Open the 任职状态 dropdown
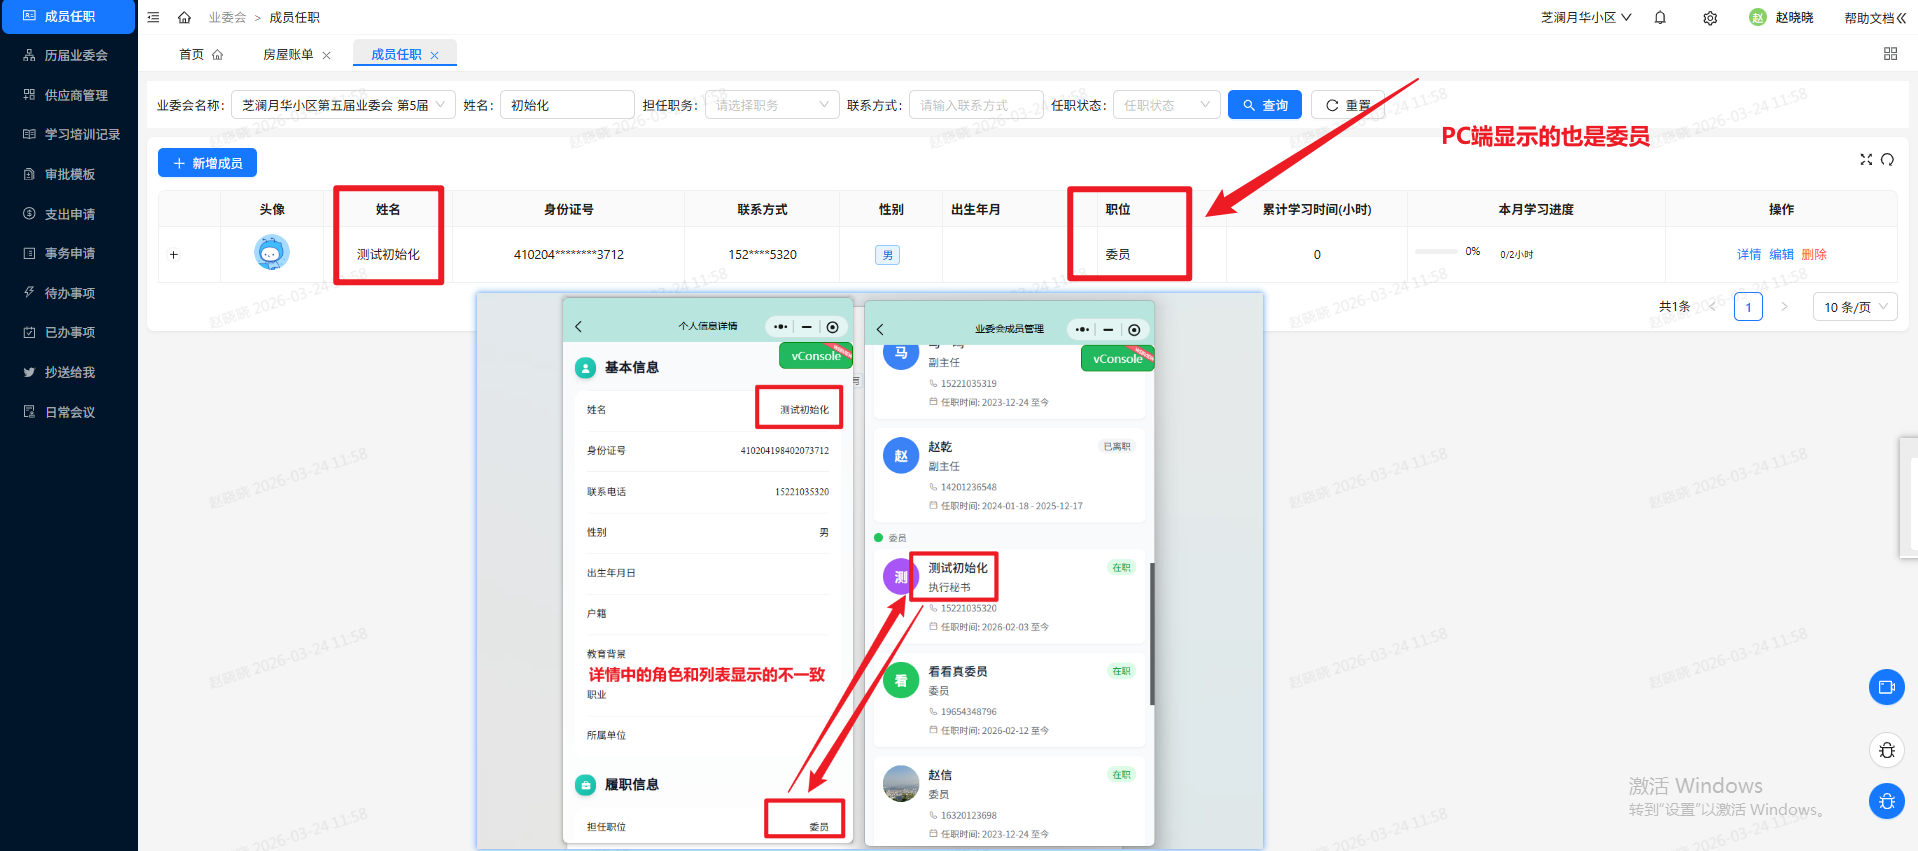 1165,105
